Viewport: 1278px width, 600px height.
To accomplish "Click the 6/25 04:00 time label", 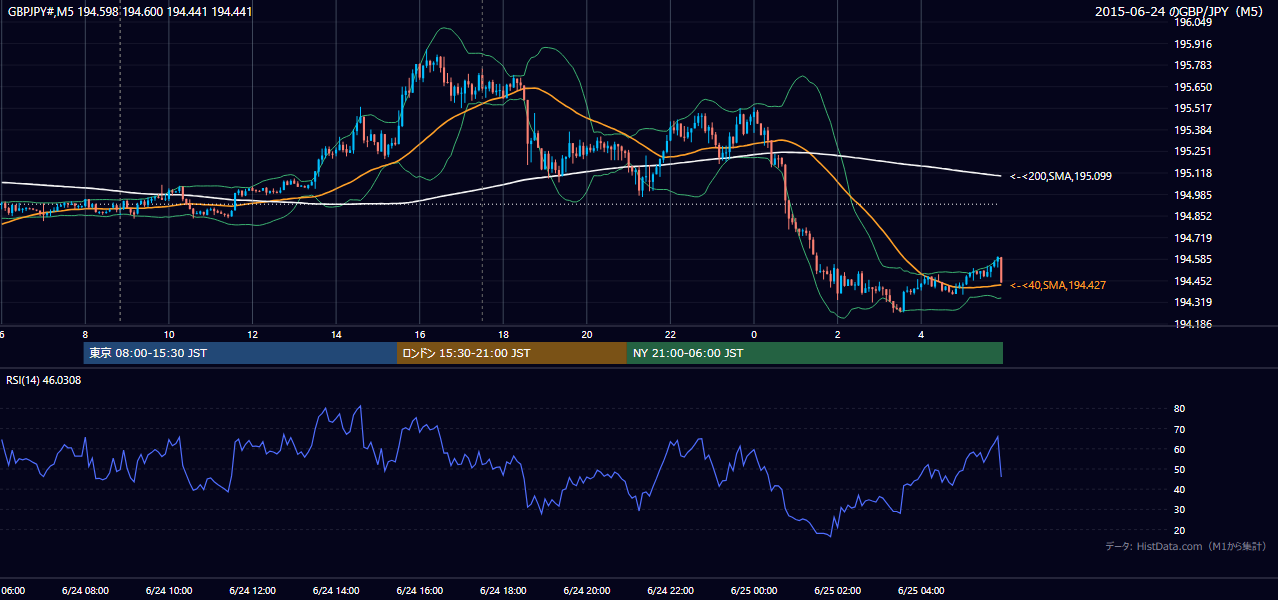I will pyautogui.click(x=921, y=590).
